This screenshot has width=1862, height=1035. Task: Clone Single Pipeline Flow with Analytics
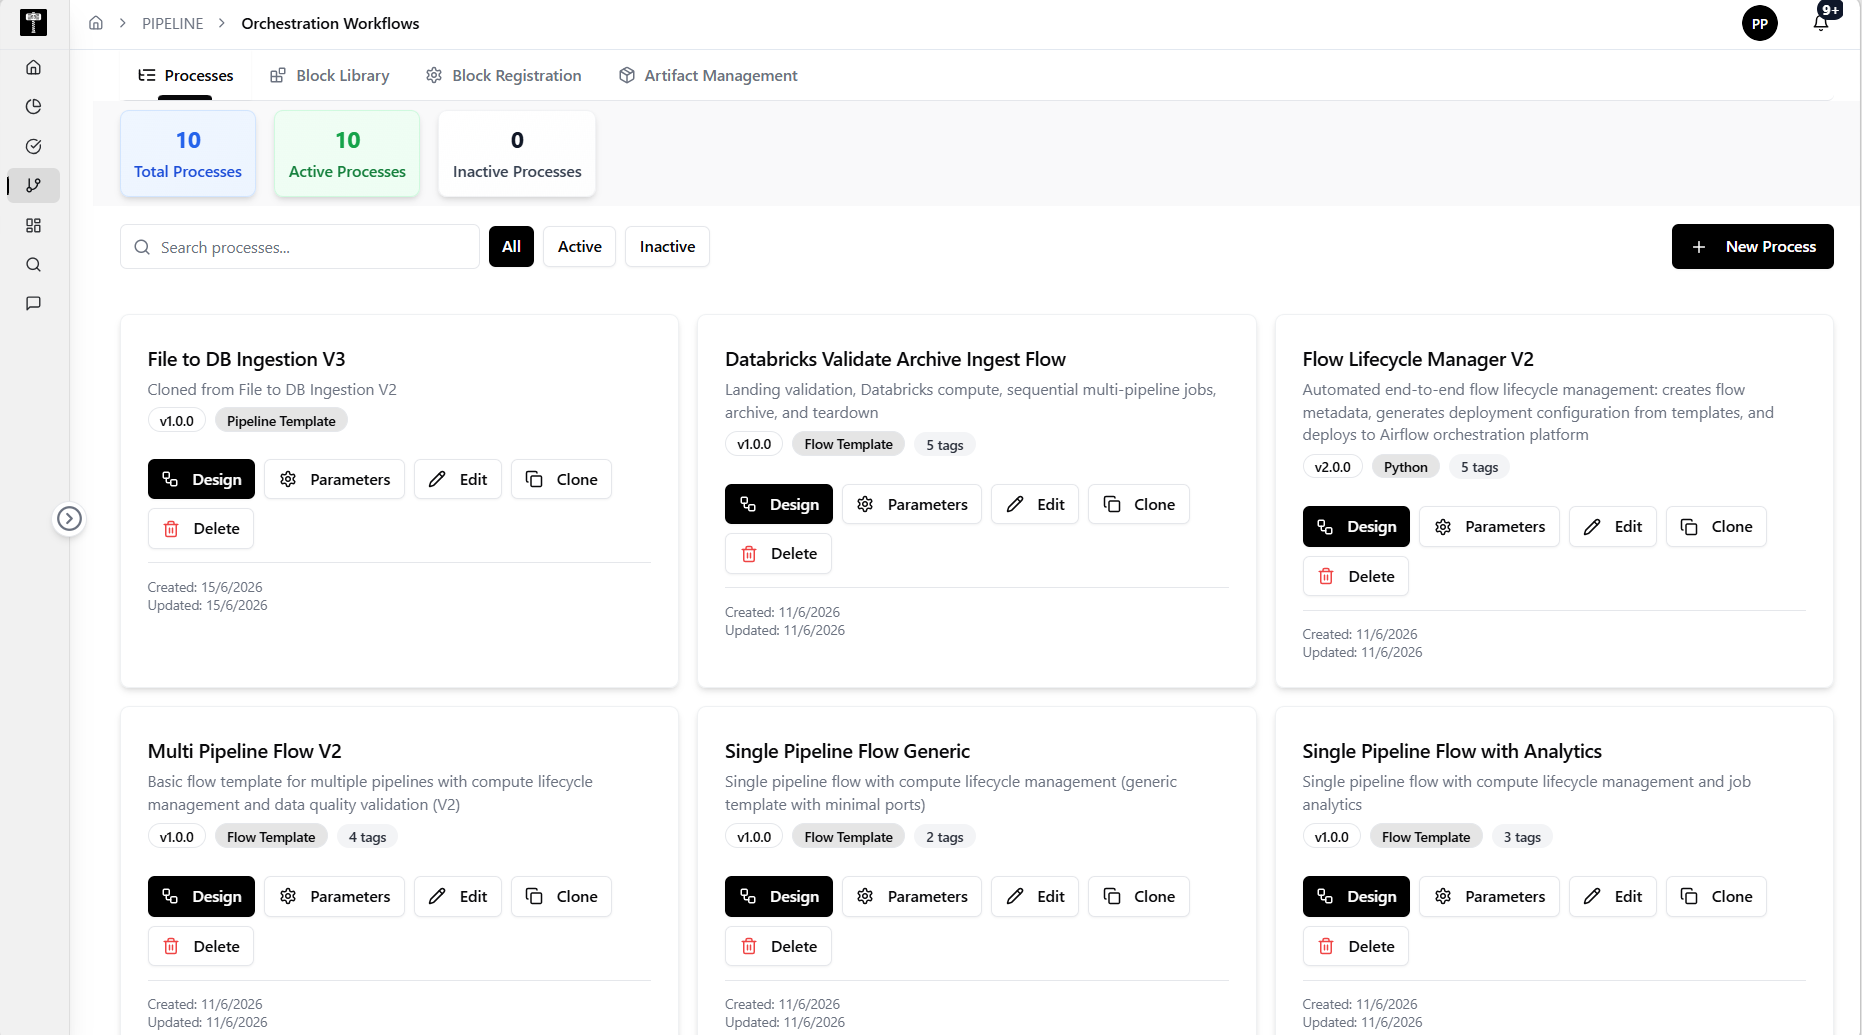pyautogui.click(x=1716, y=896)
